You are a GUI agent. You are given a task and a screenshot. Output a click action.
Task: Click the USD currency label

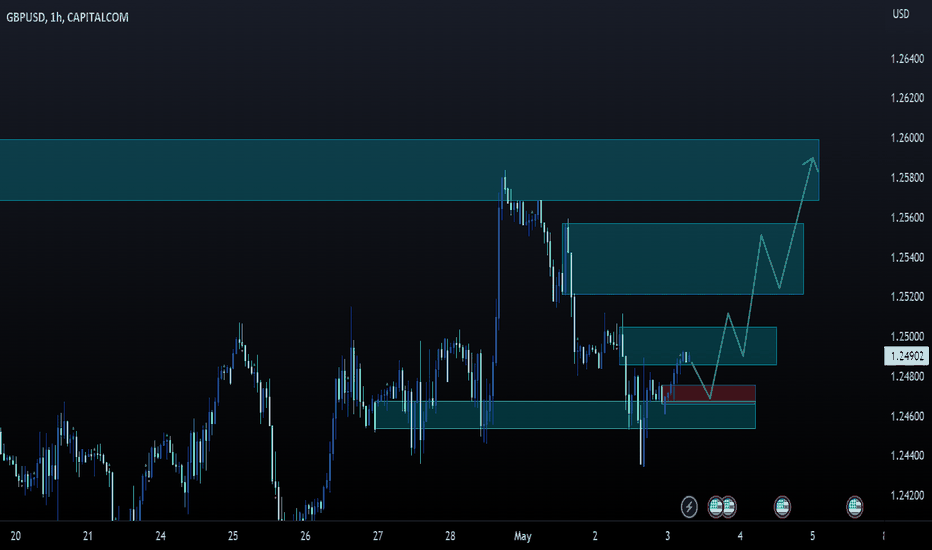point(900,14)
